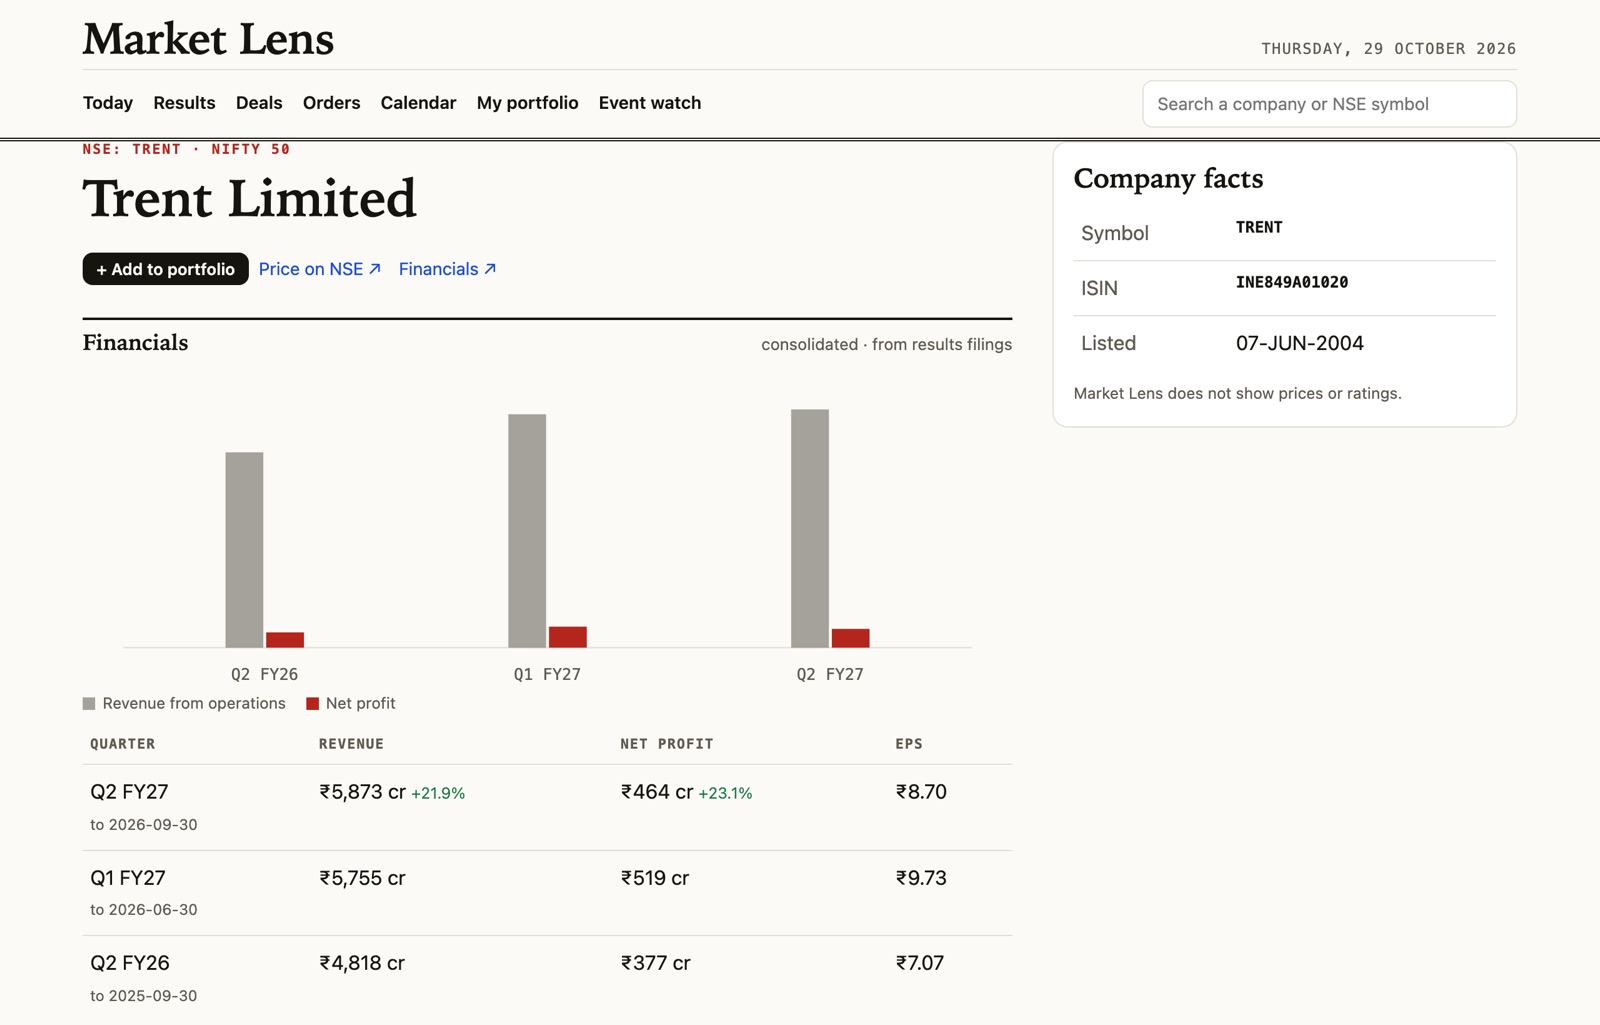Open the Deals nav item
The image size is (1600, 1025).
(259, 103)
